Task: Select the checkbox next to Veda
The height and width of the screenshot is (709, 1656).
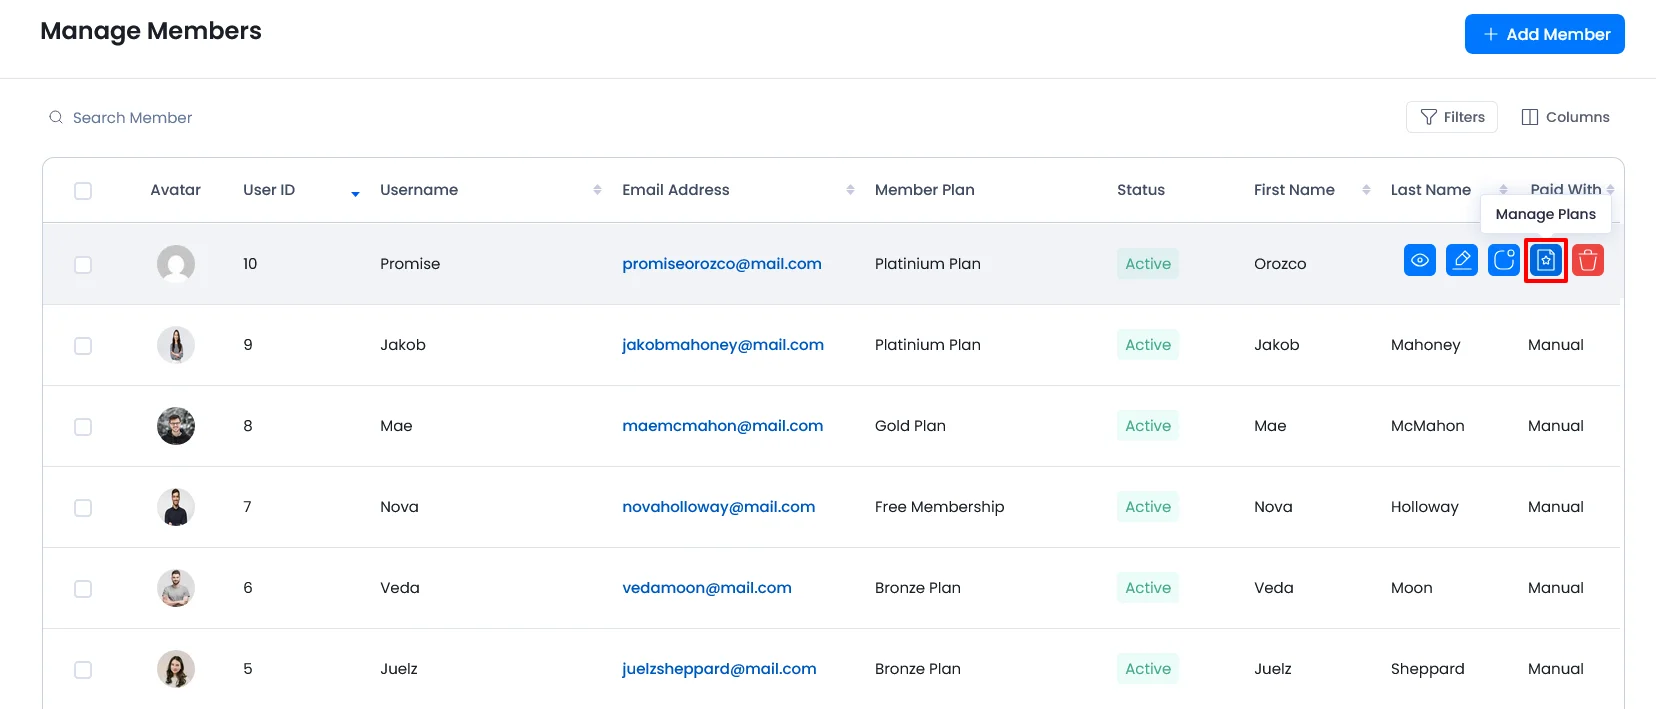Action: click(83, 589)
